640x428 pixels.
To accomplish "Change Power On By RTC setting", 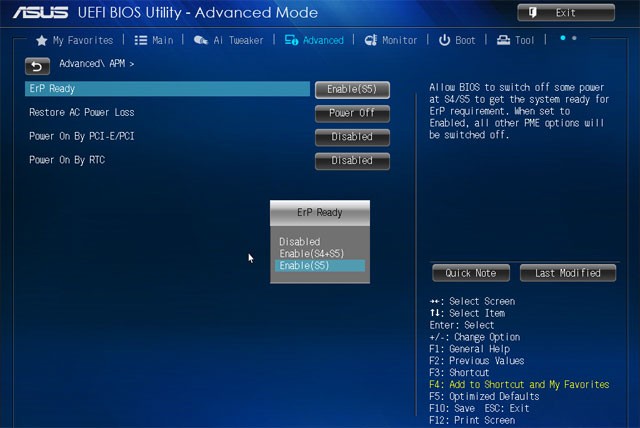I will pos(352,161).
